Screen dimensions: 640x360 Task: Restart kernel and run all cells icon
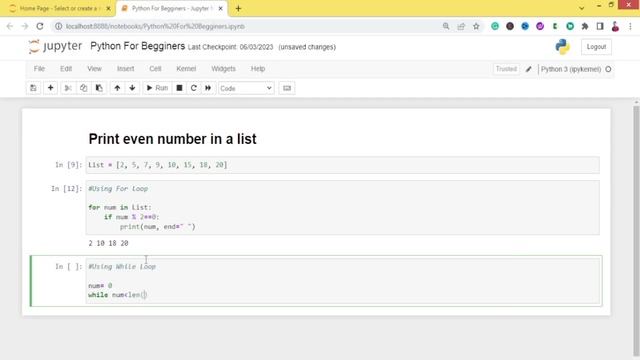pyautogui.click(x=208, y=88)
